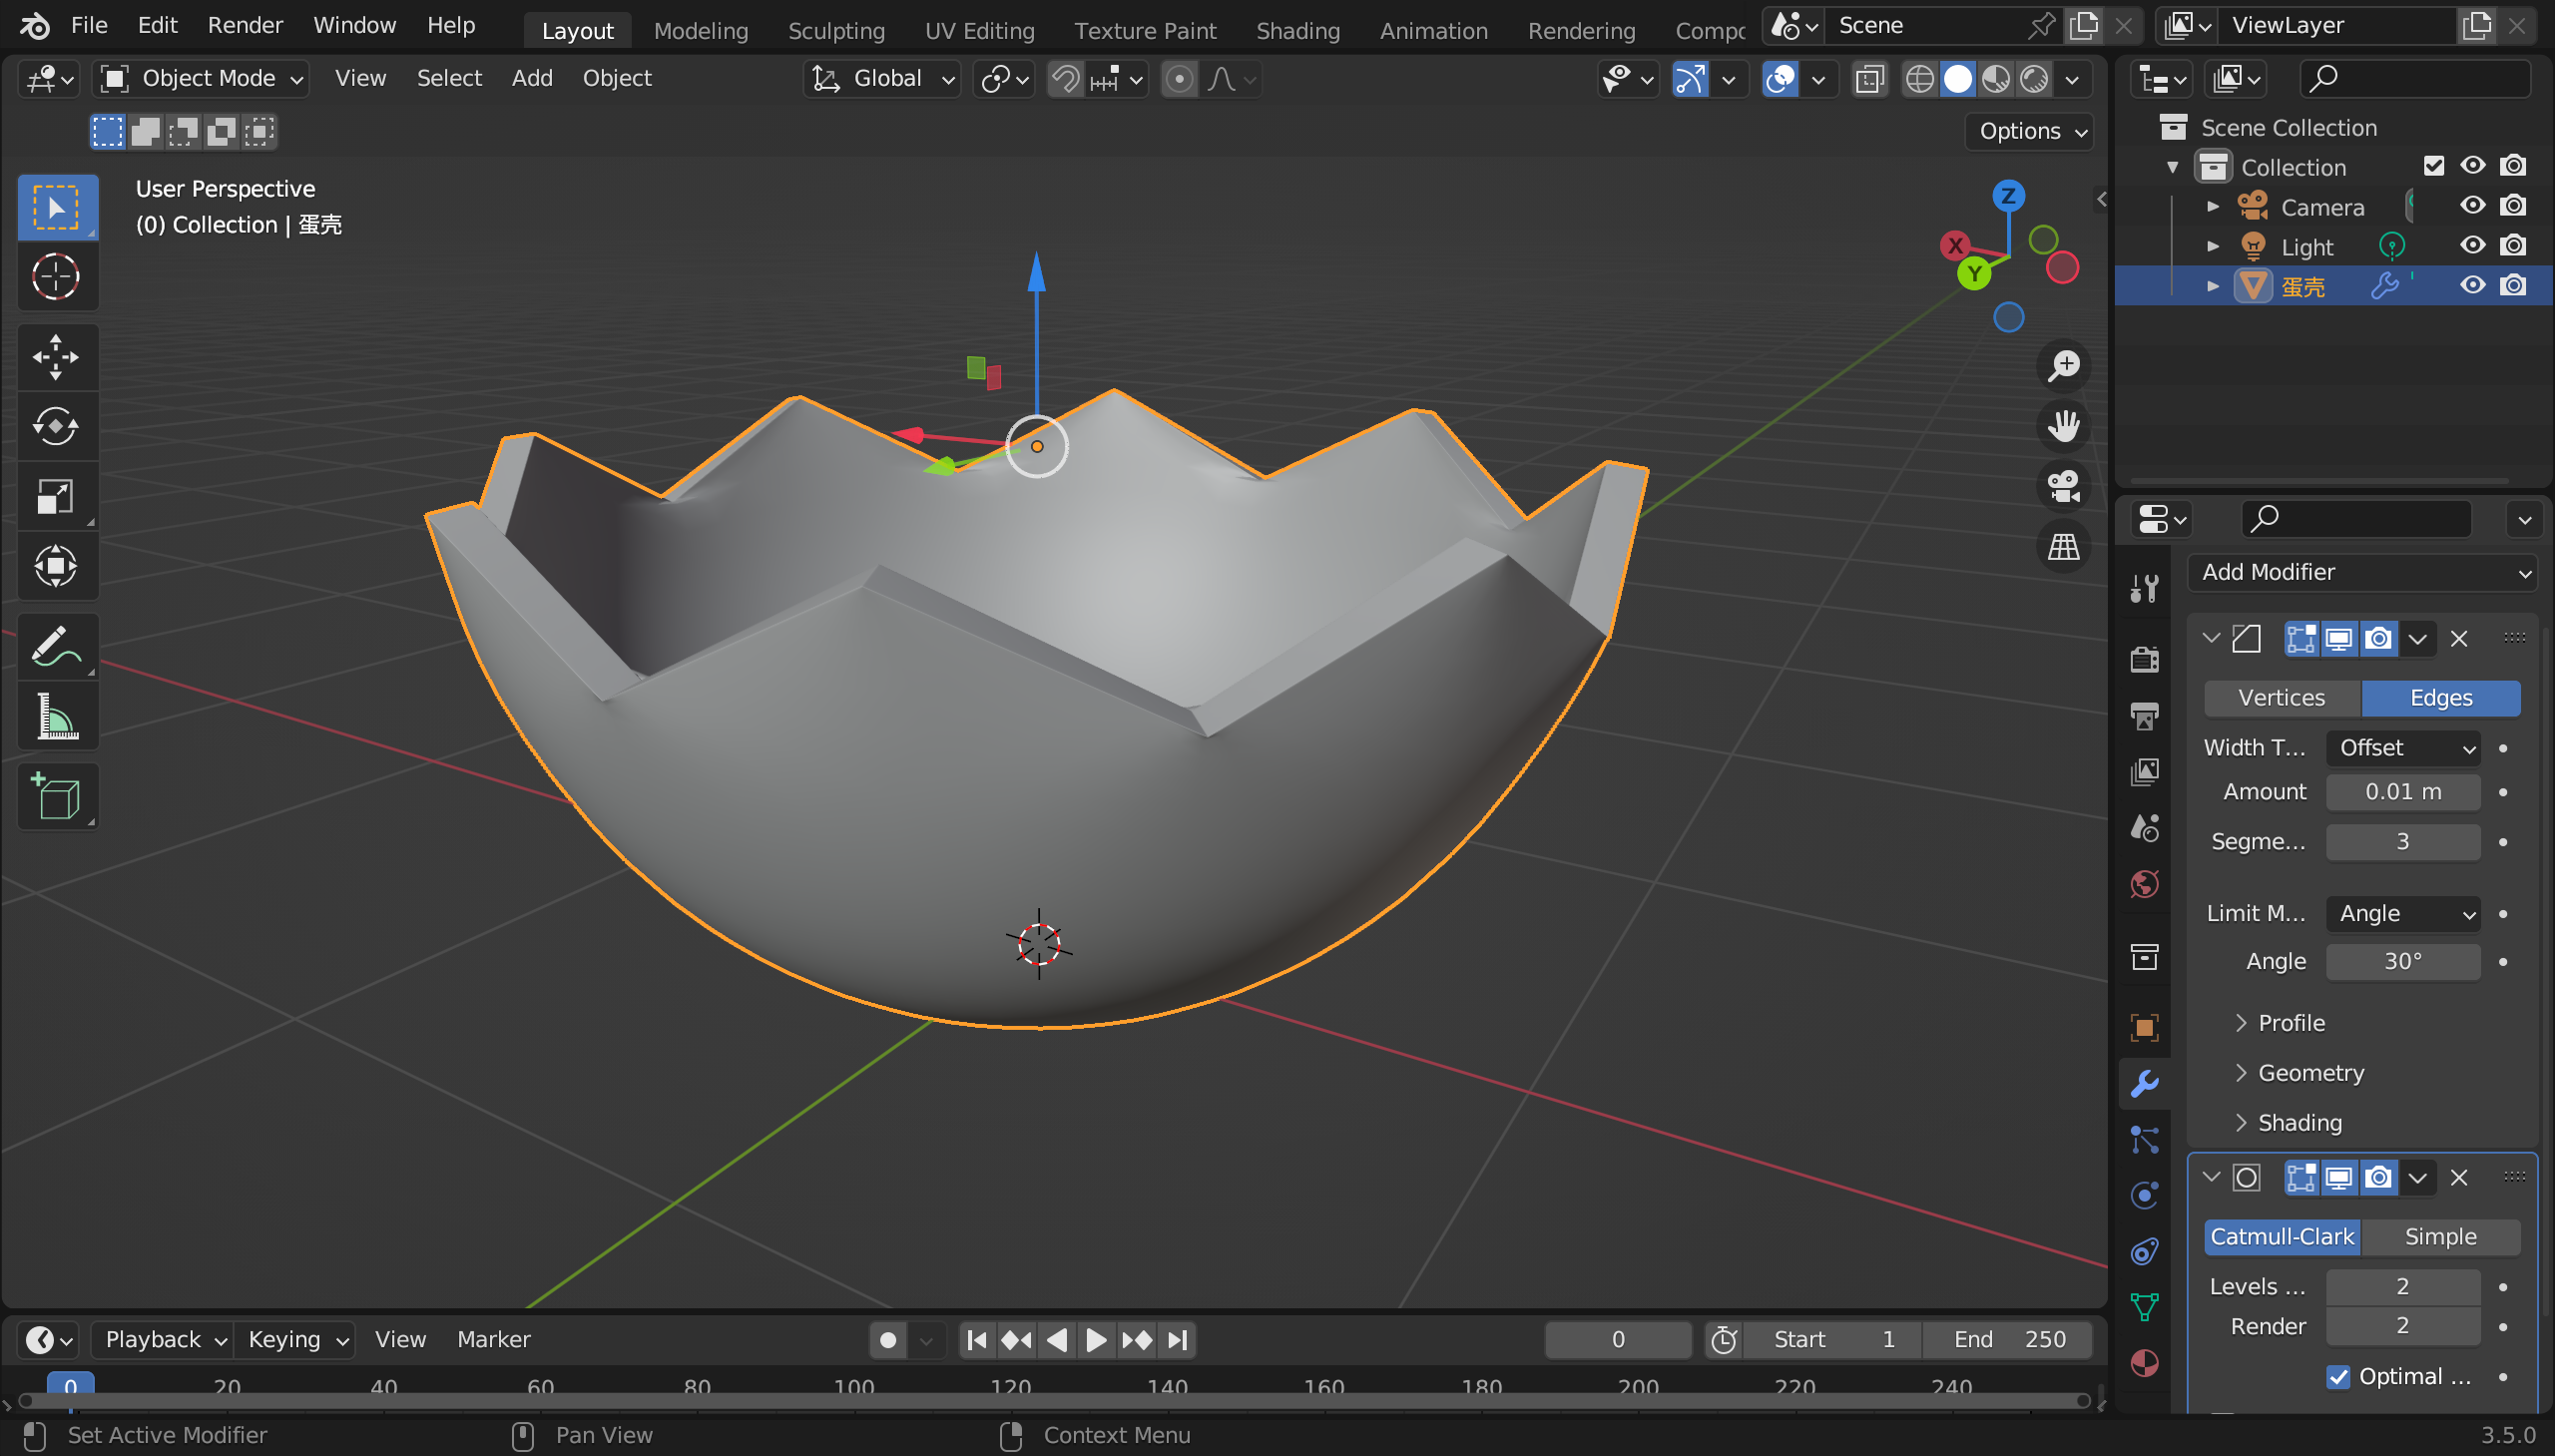Select the Rotate tool
The height and width of the screenshot is (1456, 2555).
pyautogui.click(x=57, y=427)
